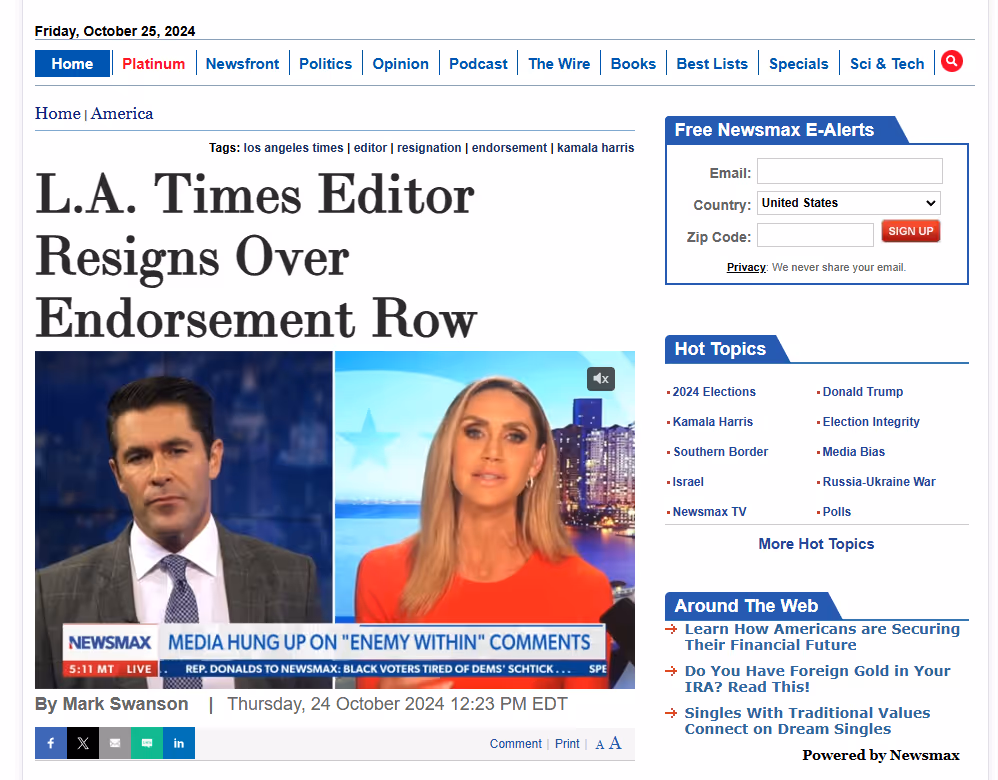This screenshot has height=780, width=998.
Task: Expand More Hot Topics
Action: [816, 543]
